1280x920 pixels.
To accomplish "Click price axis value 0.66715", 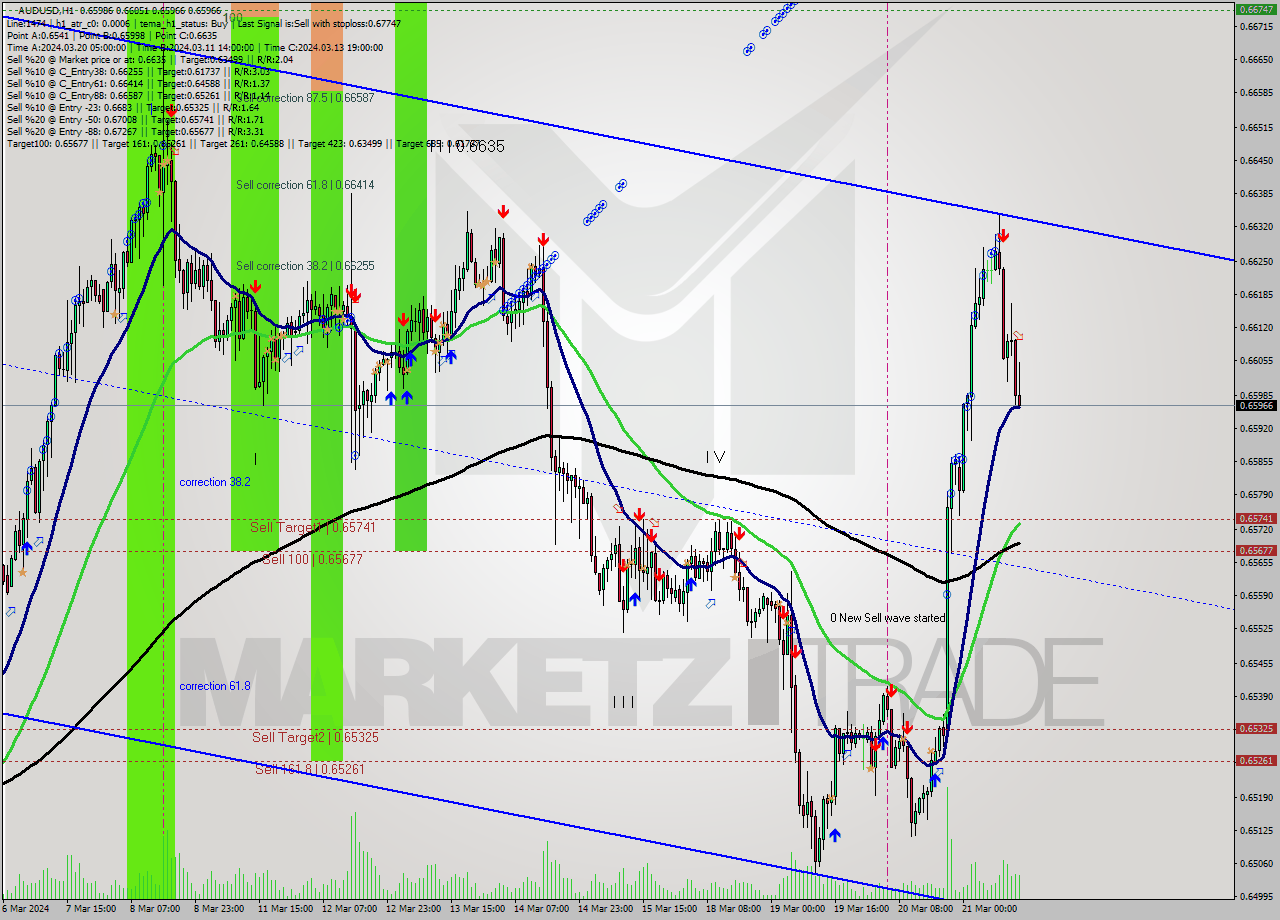I will click(x=1257, y=26).
